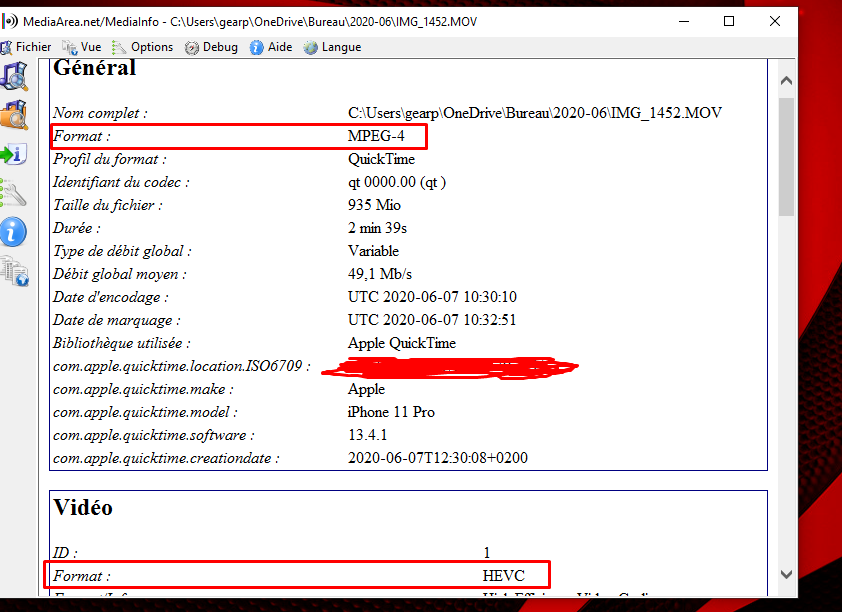842x612 pixels.
Task: Click the vertical scrollbar thumb
Action: tap(787, 157)
